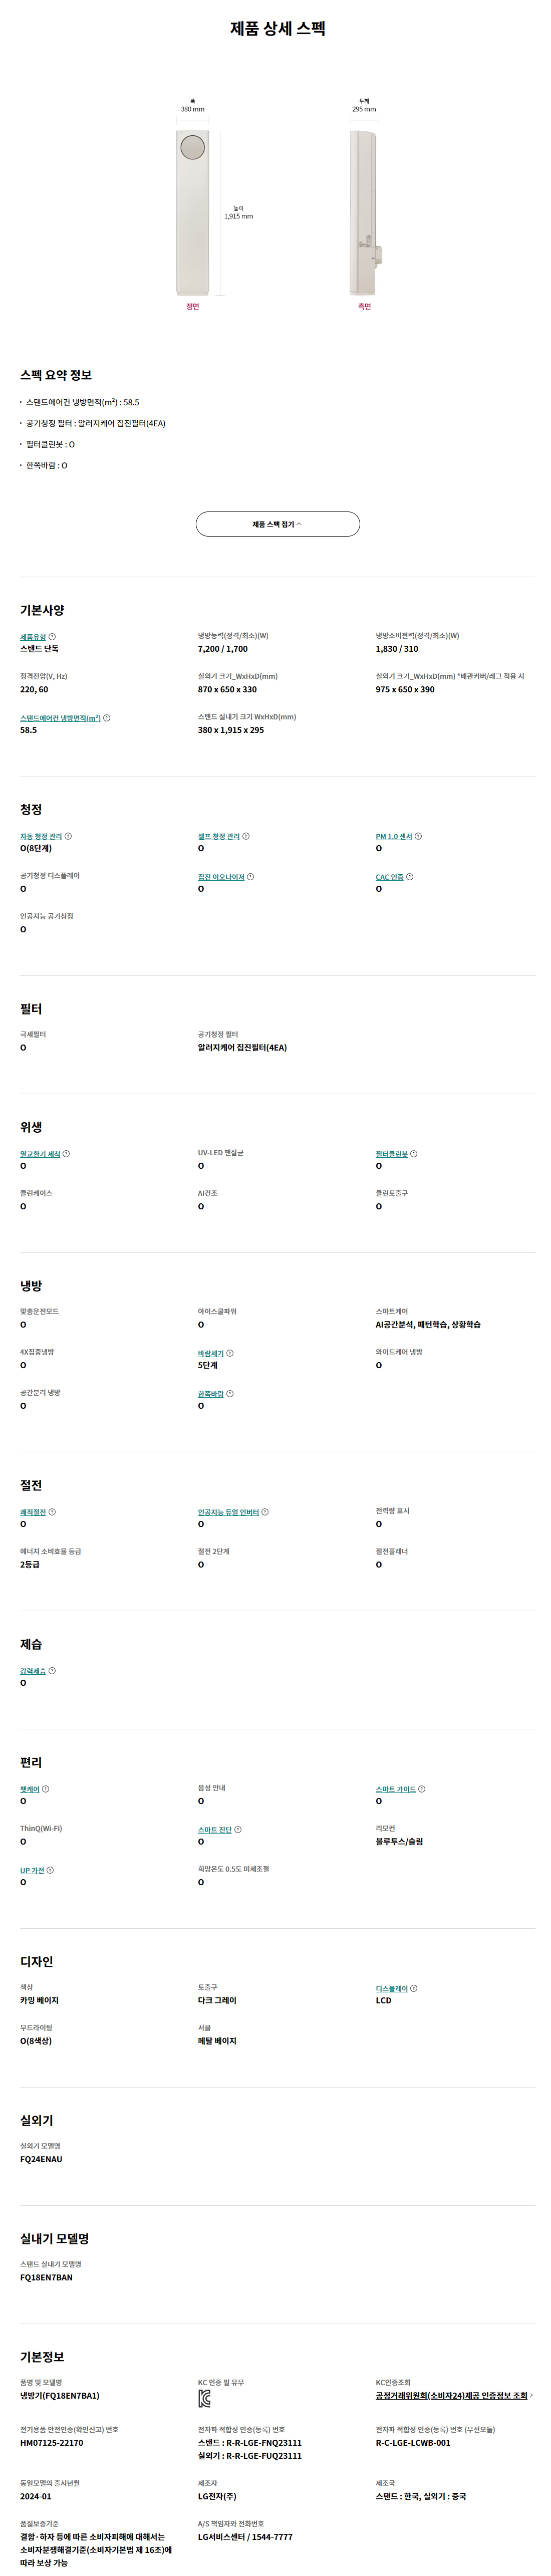Viewport: 551px width, 2576px height.
Task: Open info icon next to 자동 청정 관리
Action: pos(68,836)
